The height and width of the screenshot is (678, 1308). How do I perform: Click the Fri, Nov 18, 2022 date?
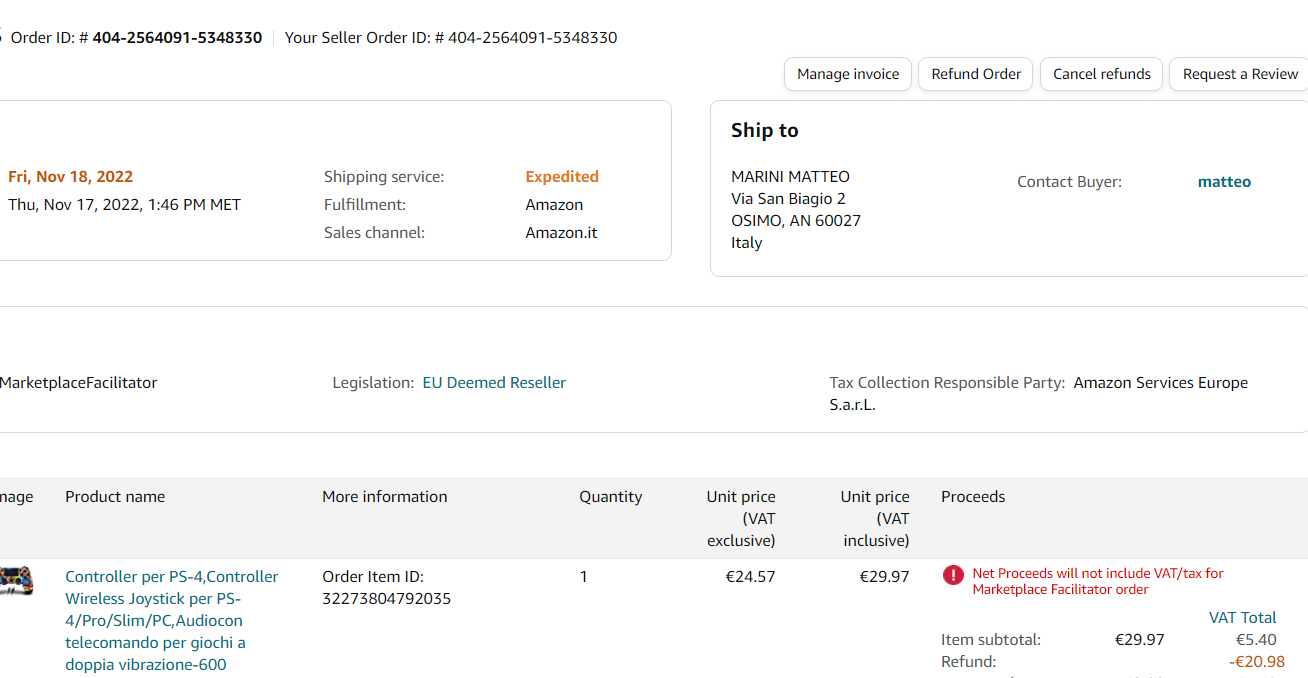(70, 177)
